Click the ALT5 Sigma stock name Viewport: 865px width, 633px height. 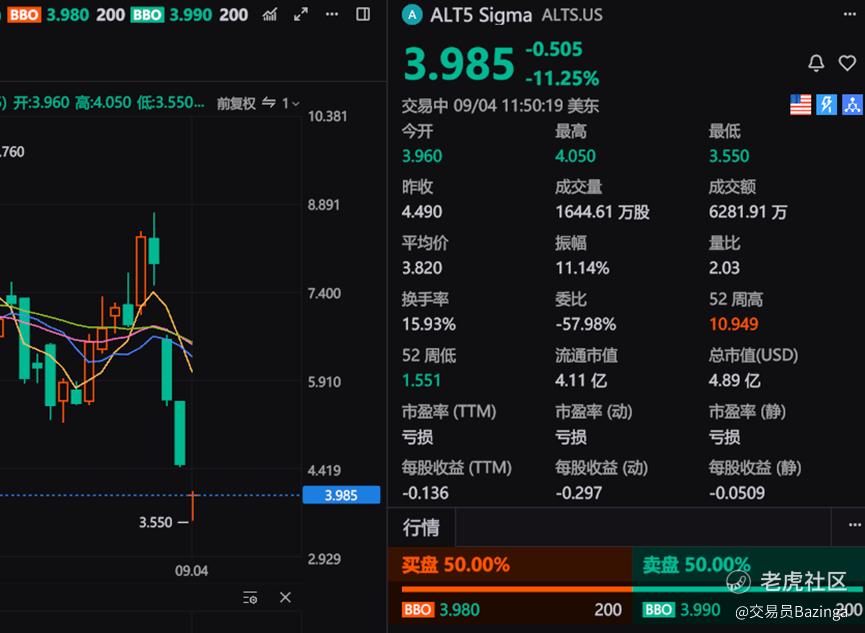coord(481,15)
